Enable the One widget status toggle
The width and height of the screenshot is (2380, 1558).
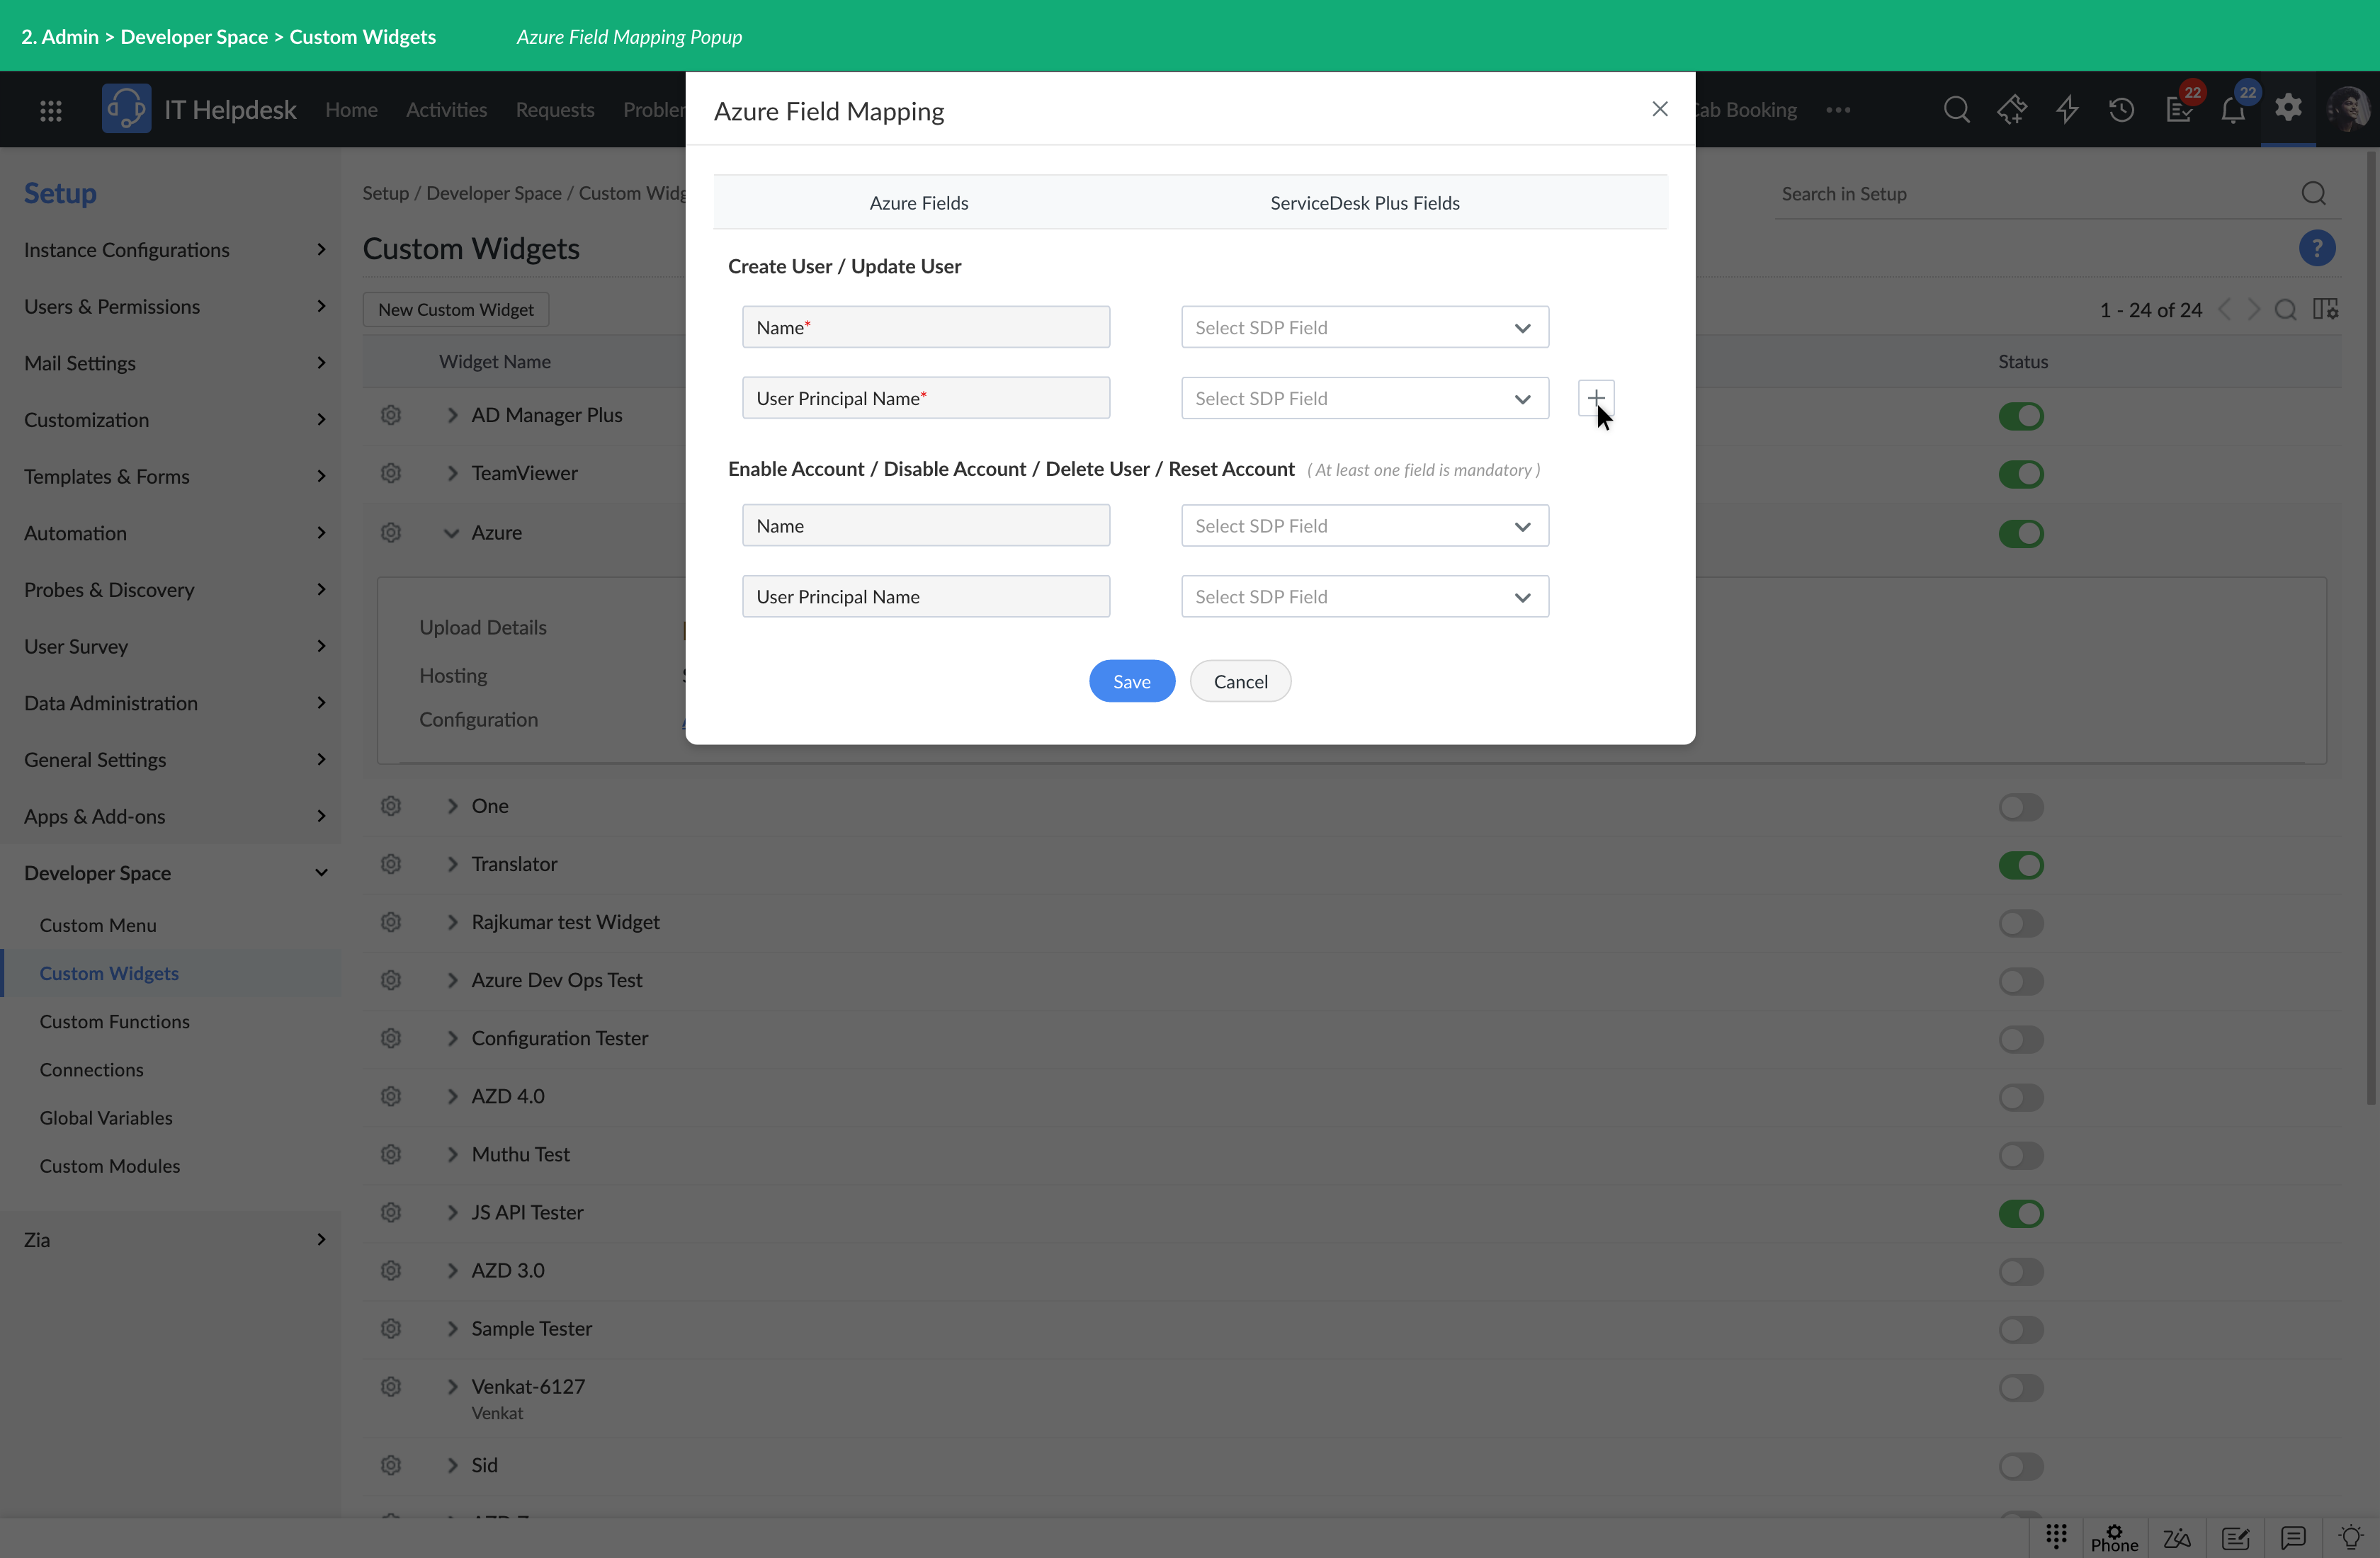pyautogui.click(x=2021, y=807)
